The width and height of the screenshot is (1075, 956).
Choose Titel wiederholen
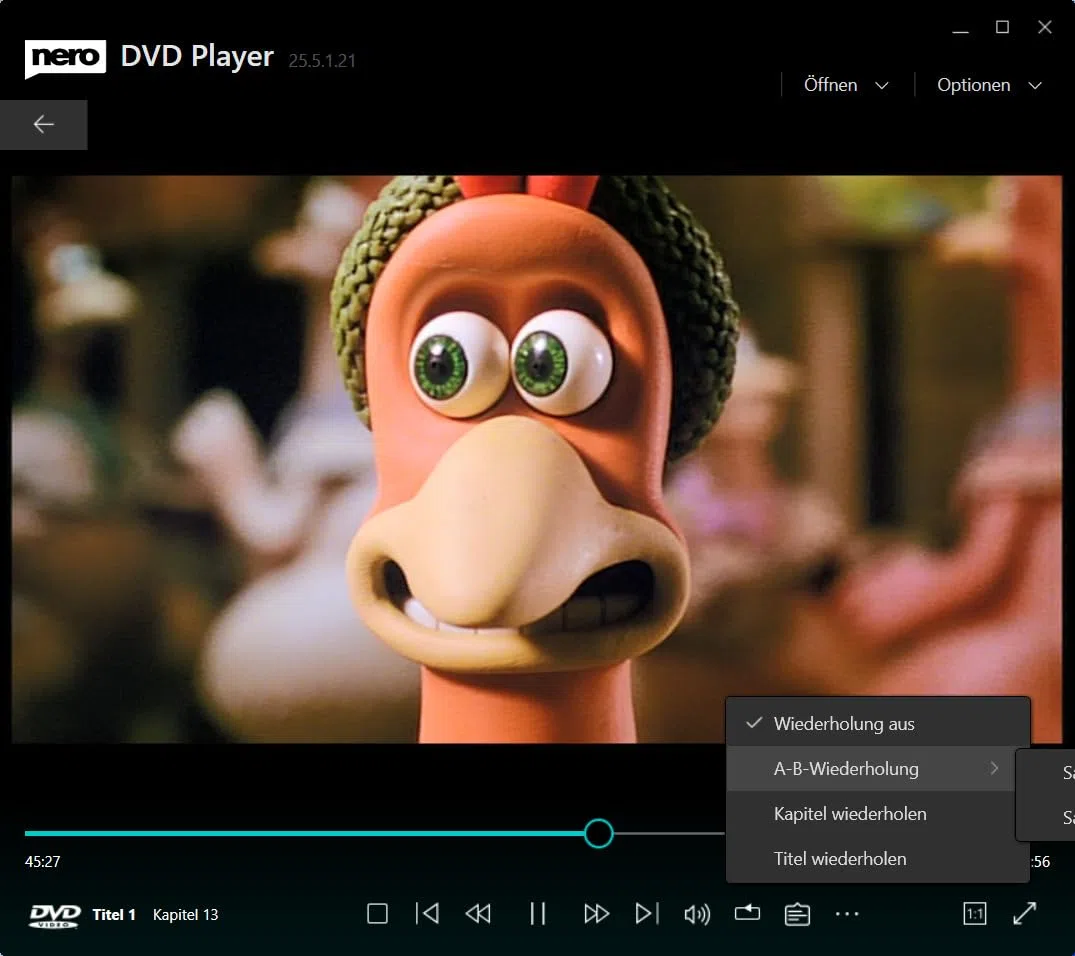pos(878,859)
